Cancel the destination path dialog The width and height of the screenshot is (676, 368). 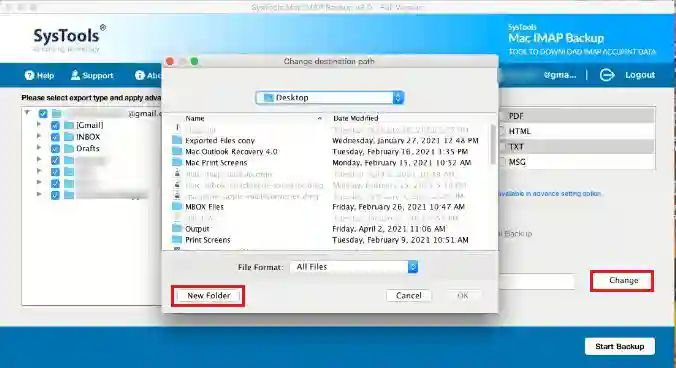click(409, 296)
